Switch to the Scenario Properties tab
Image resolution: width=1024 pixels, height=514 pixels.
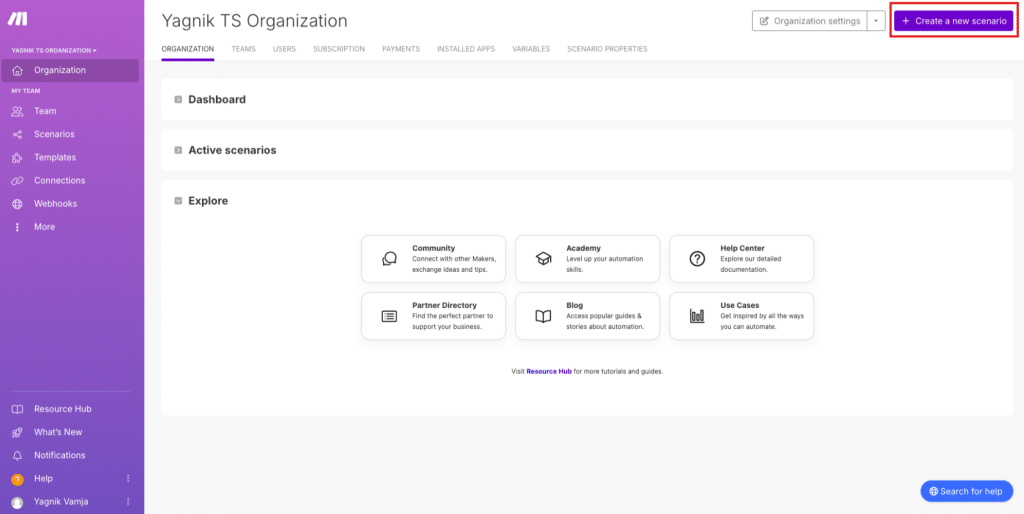607,49
